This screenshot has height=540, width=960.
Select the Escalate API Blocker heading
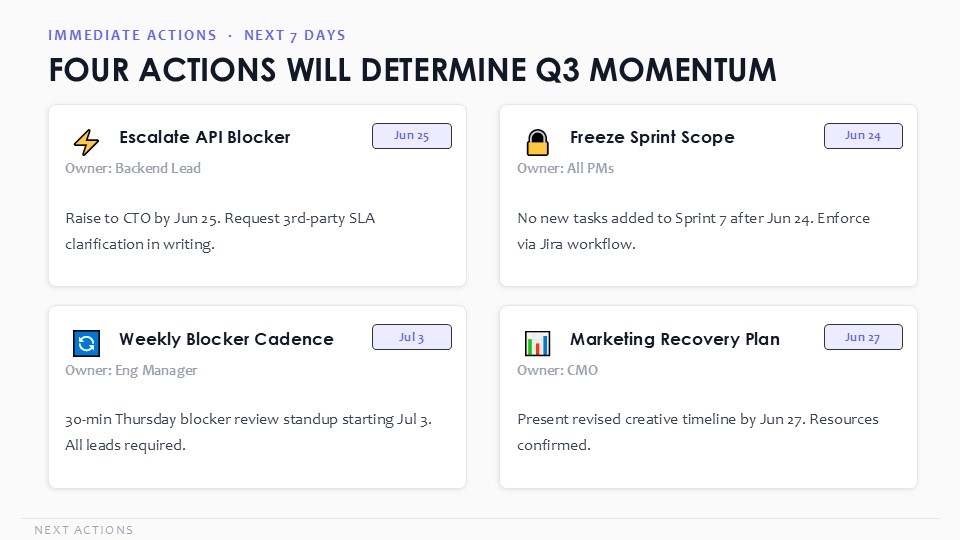click(x=204, y=137)
